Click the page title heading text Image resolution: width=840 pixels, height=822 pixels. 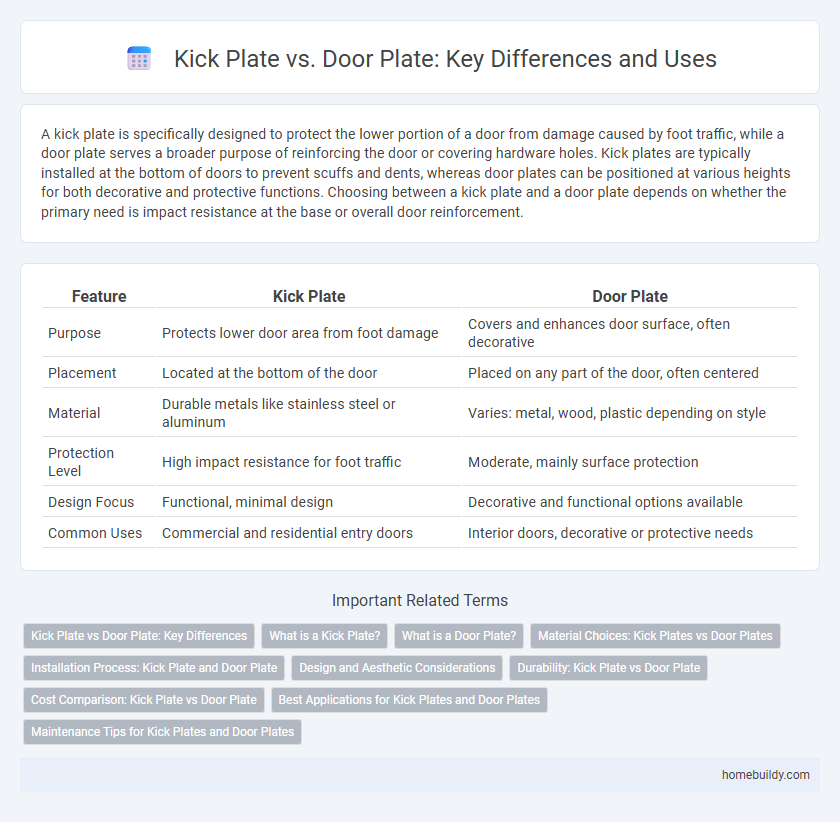click(x=445, y=59)
